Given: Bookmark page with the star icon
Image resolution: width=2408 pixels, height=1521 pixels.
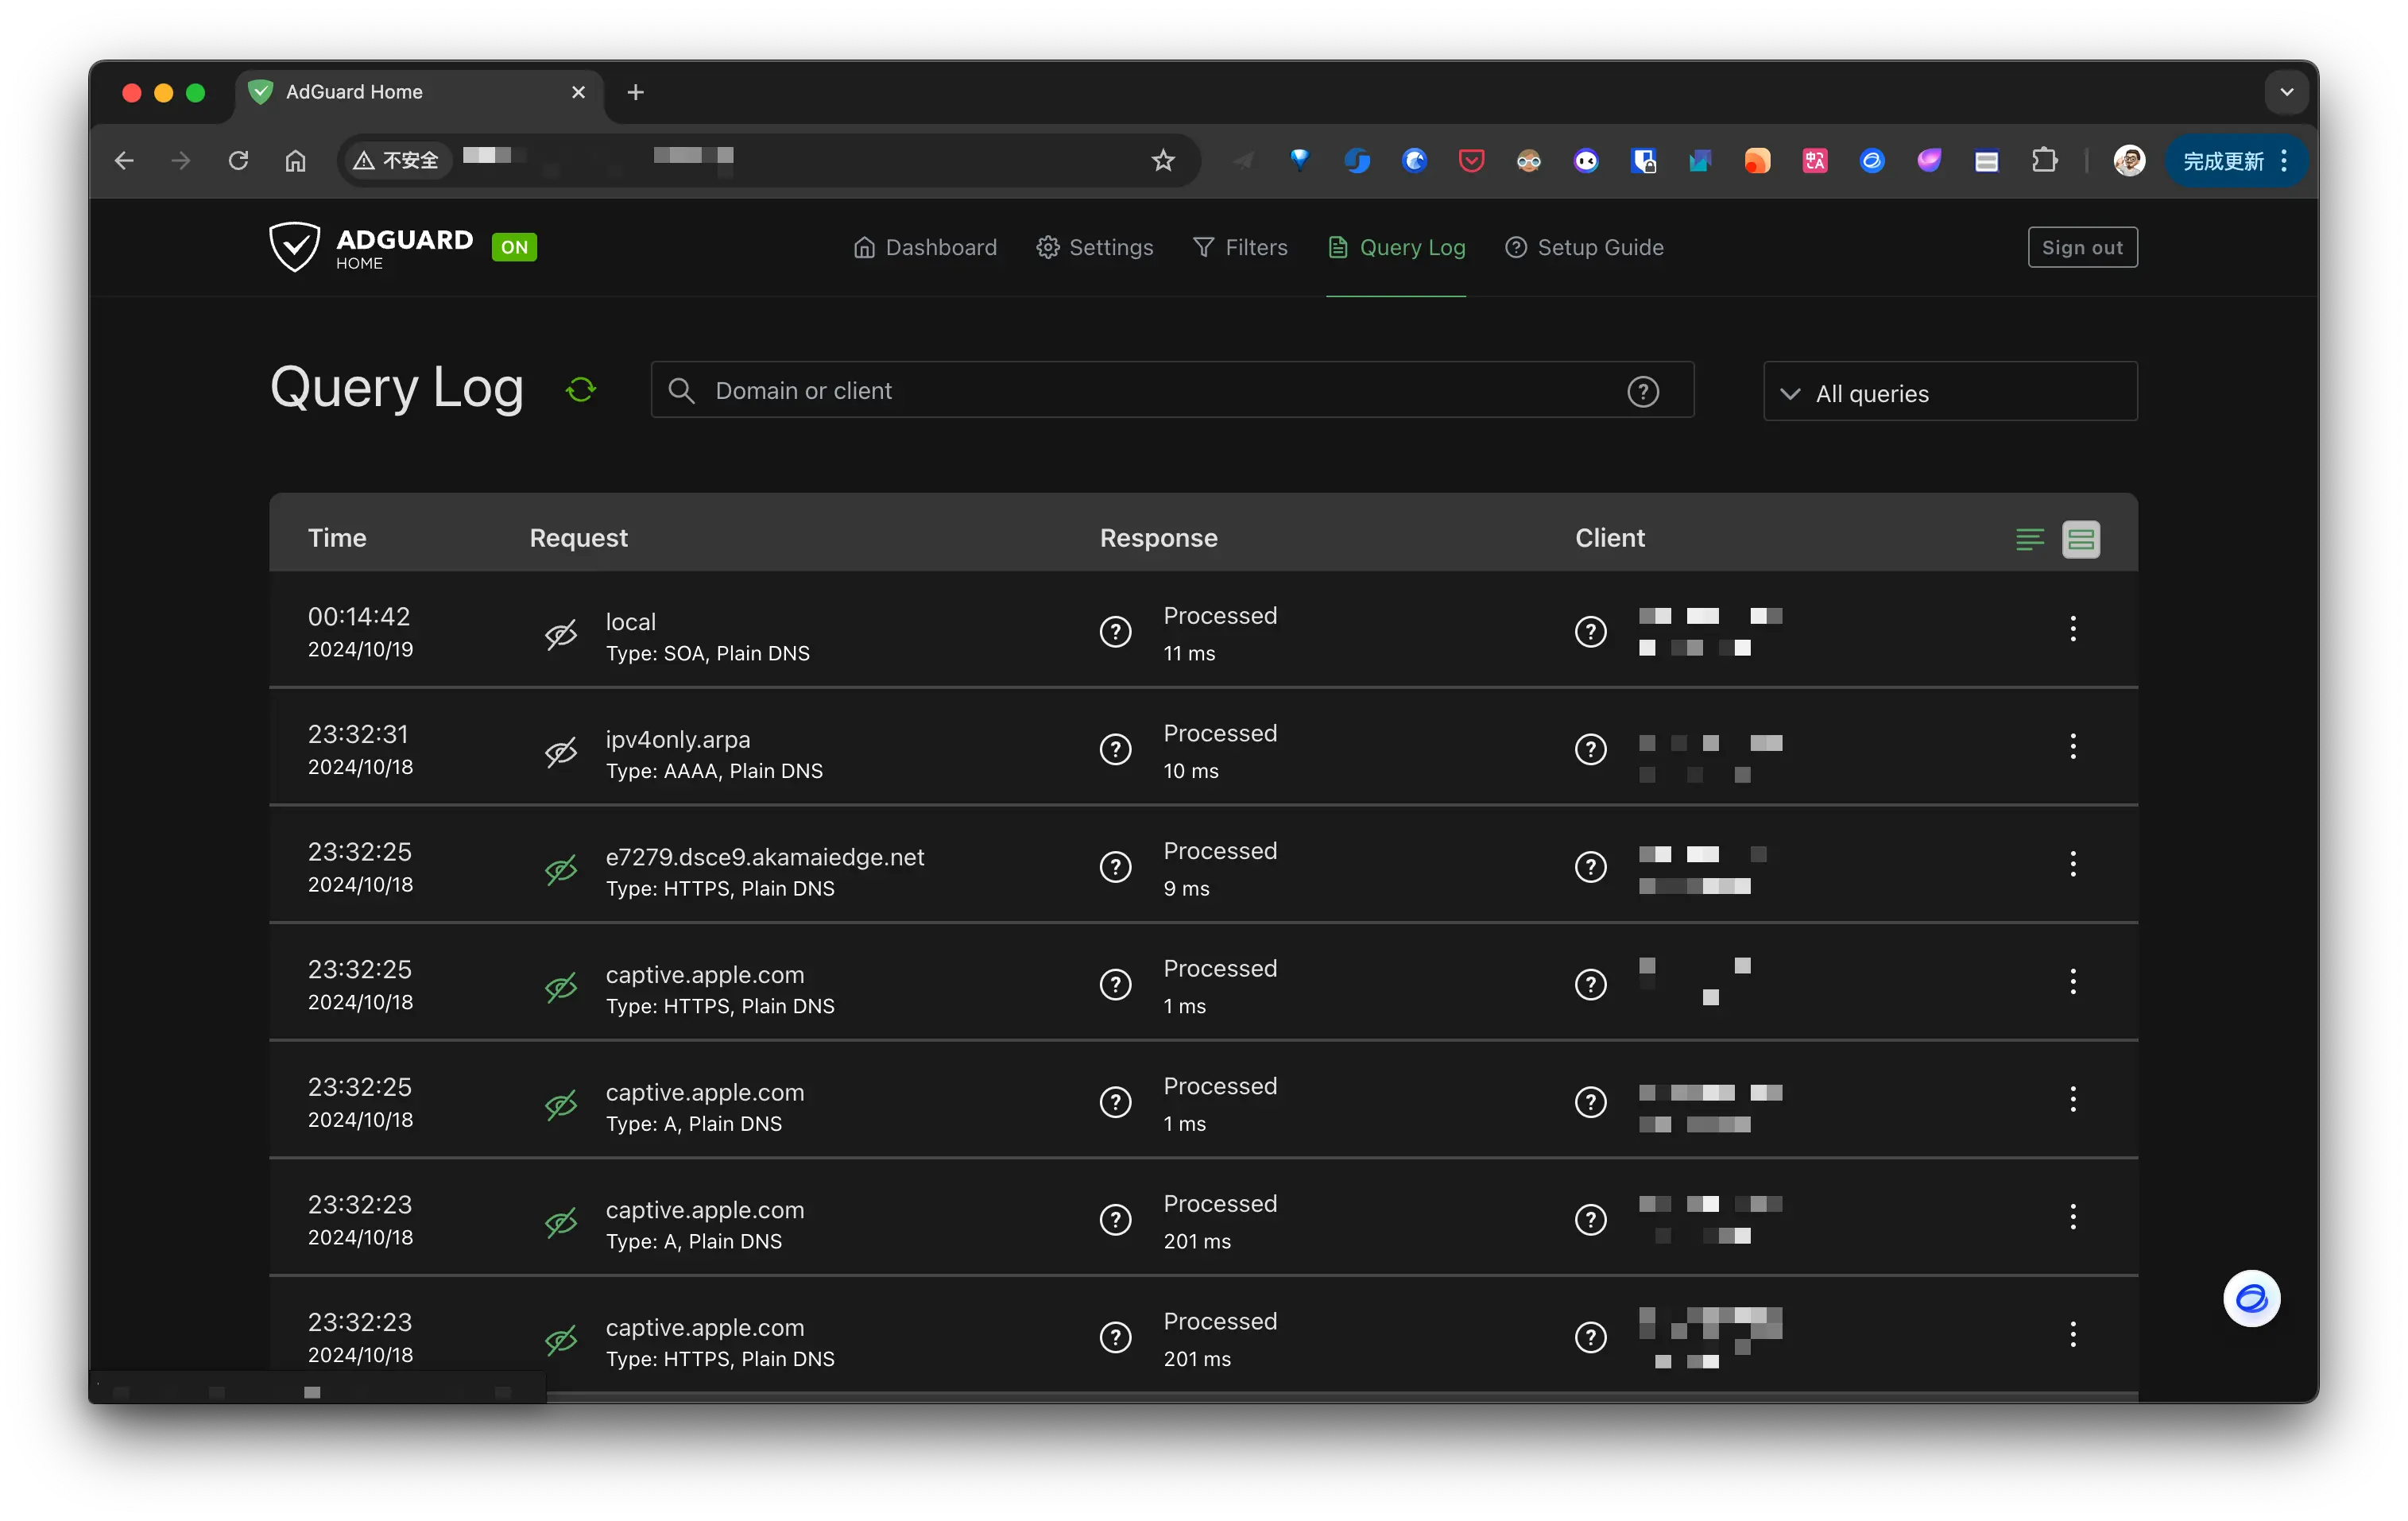Looking at the screenshot, I should pos(1162,160).
